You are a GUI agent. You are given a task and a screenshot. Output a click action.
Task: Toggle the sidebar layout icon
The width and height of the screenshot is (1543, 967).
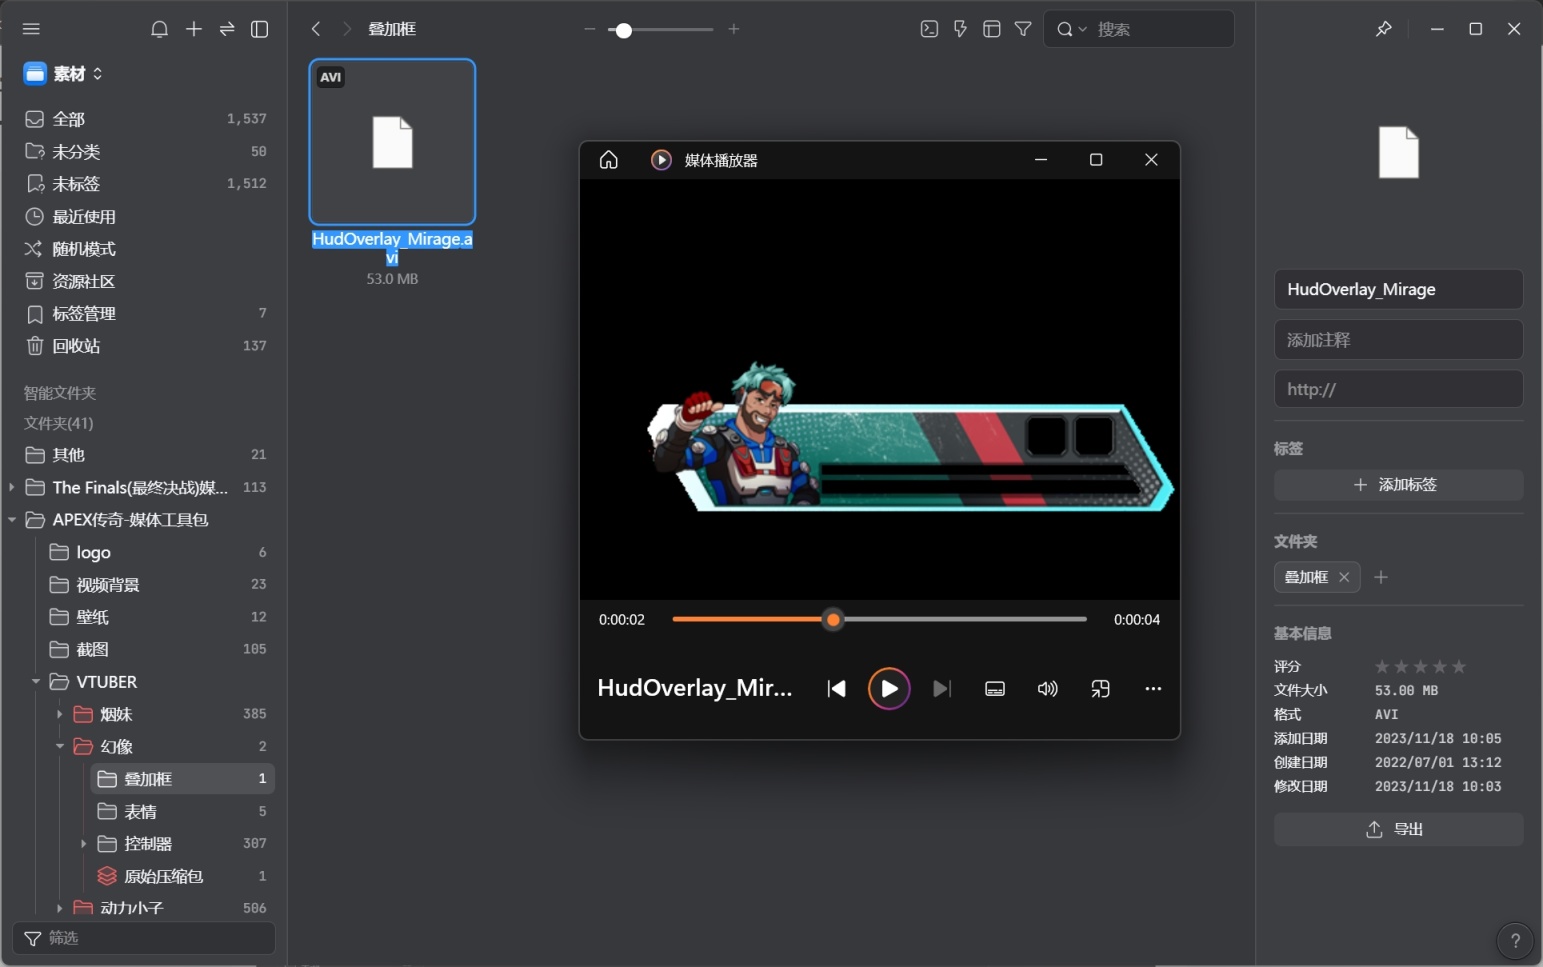260,29
